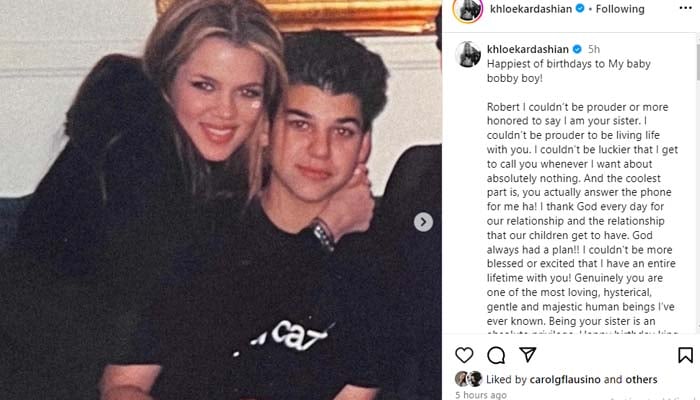Share the post via paper plane icon
The height and width of the screenshot is (400, 700).
pos(528,354)
